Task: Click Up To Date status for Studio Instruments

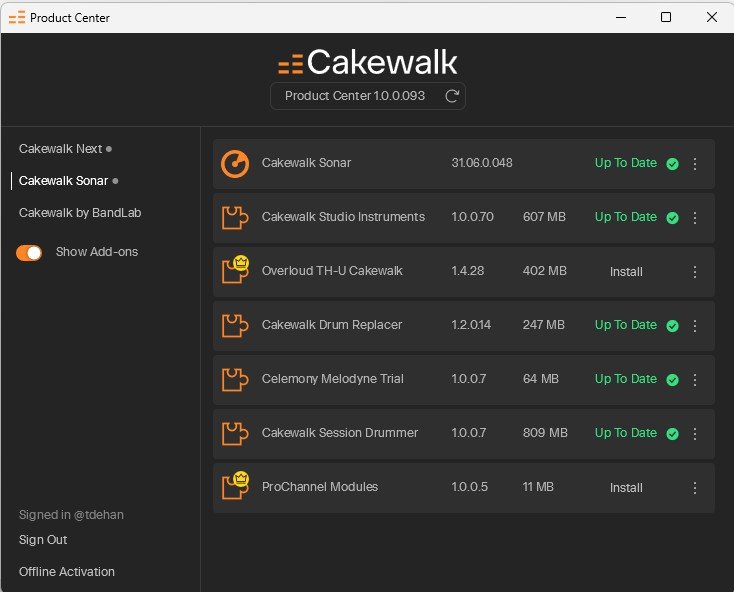Action: pyautogui.click(x=626, y=217)
